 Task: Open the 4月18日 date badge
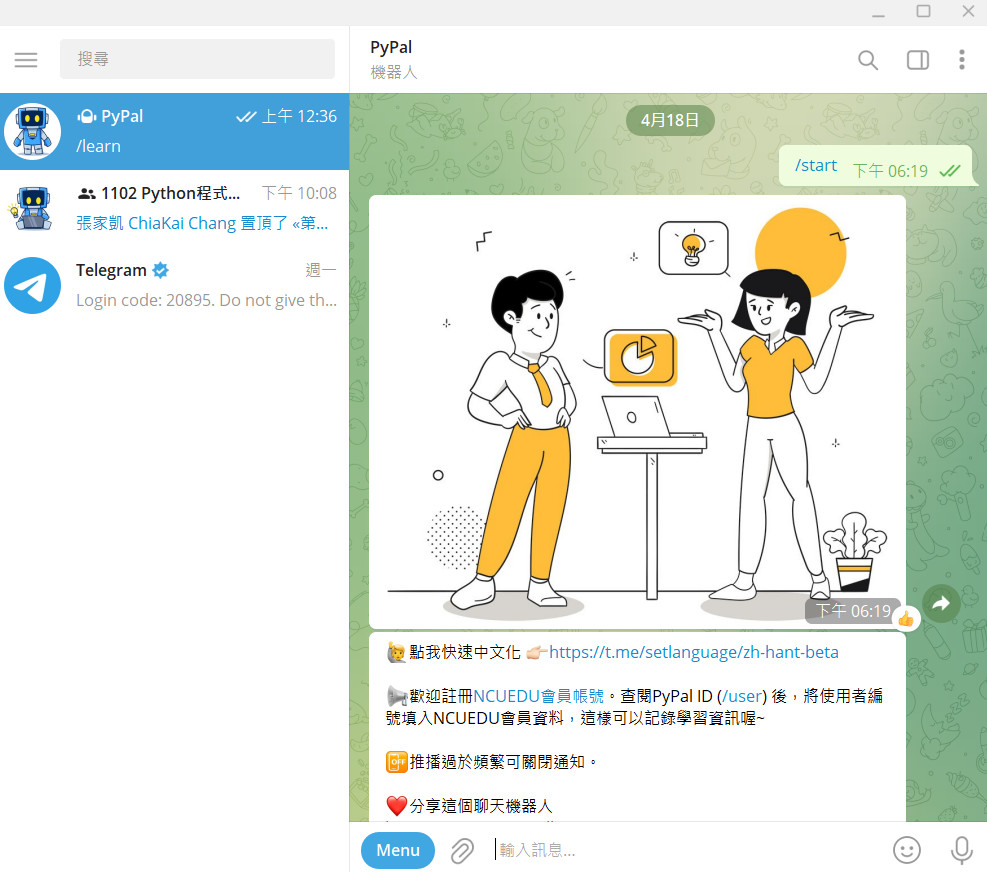tap(669, 120)
